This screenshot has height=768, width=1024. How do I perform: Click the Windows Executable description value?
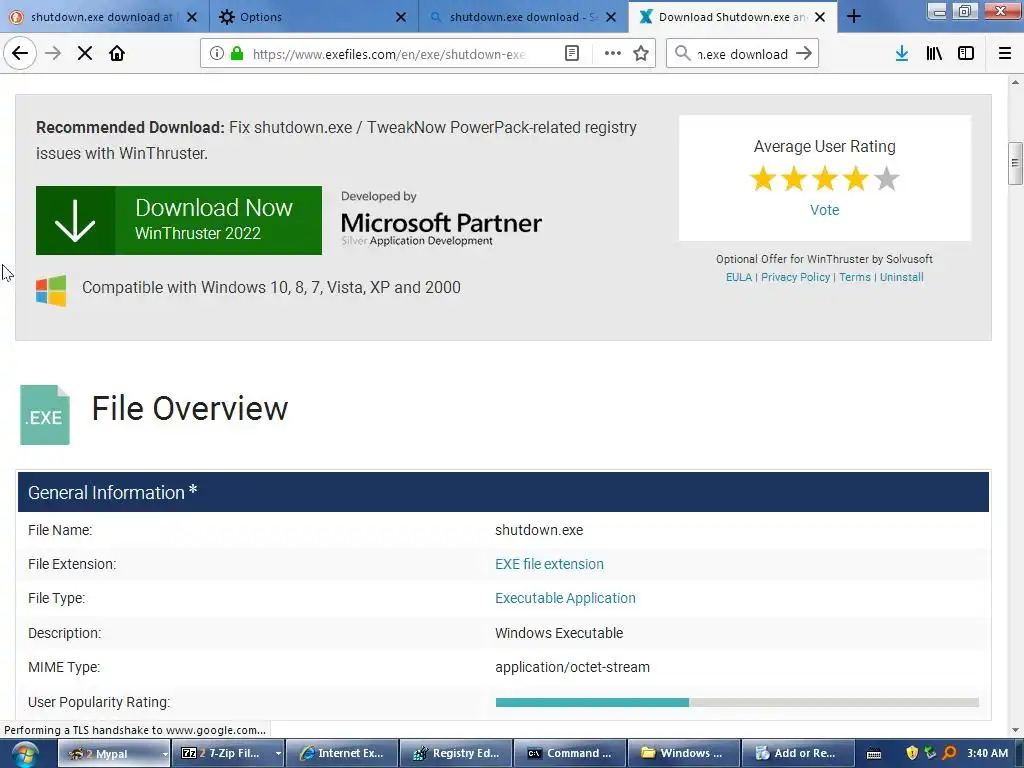click(559, 633)
